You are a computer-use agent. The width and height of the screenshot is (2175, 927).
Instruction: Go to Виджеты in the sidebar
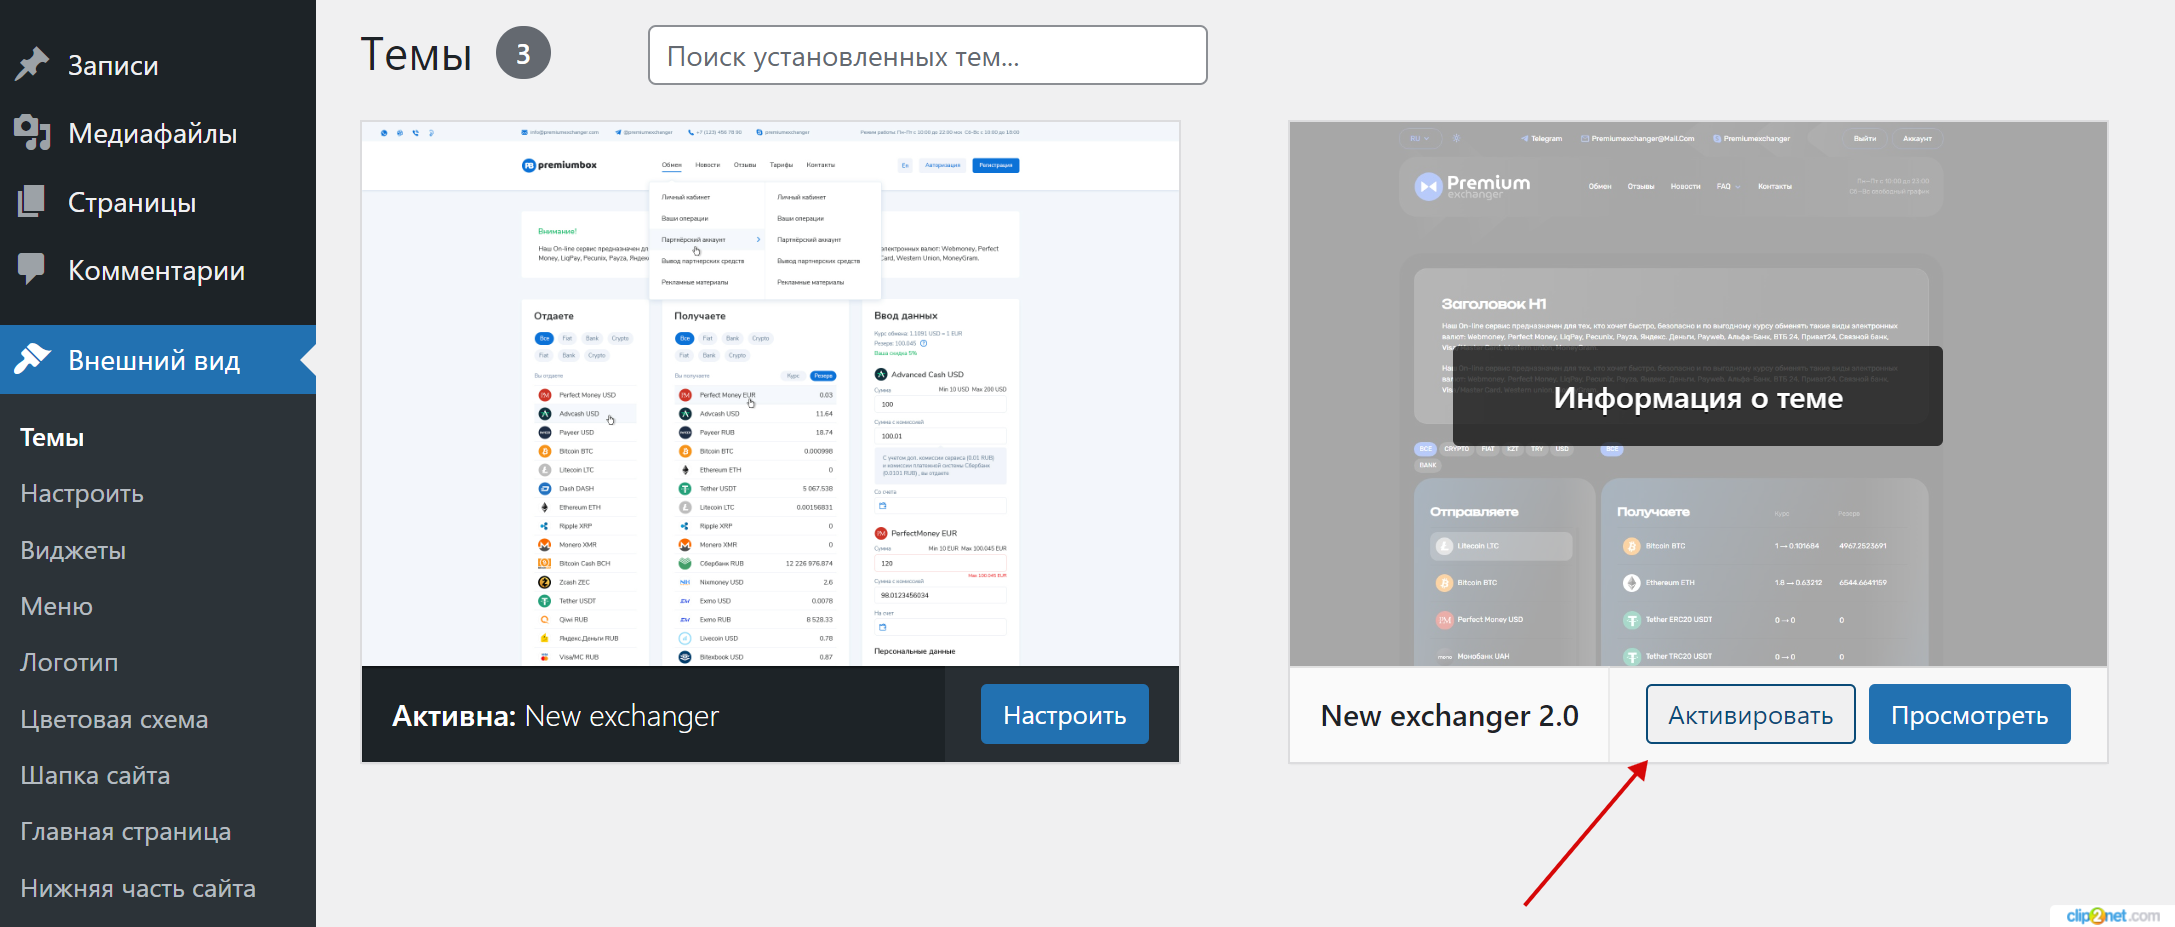pyautogui.click(x=73, y=551)
